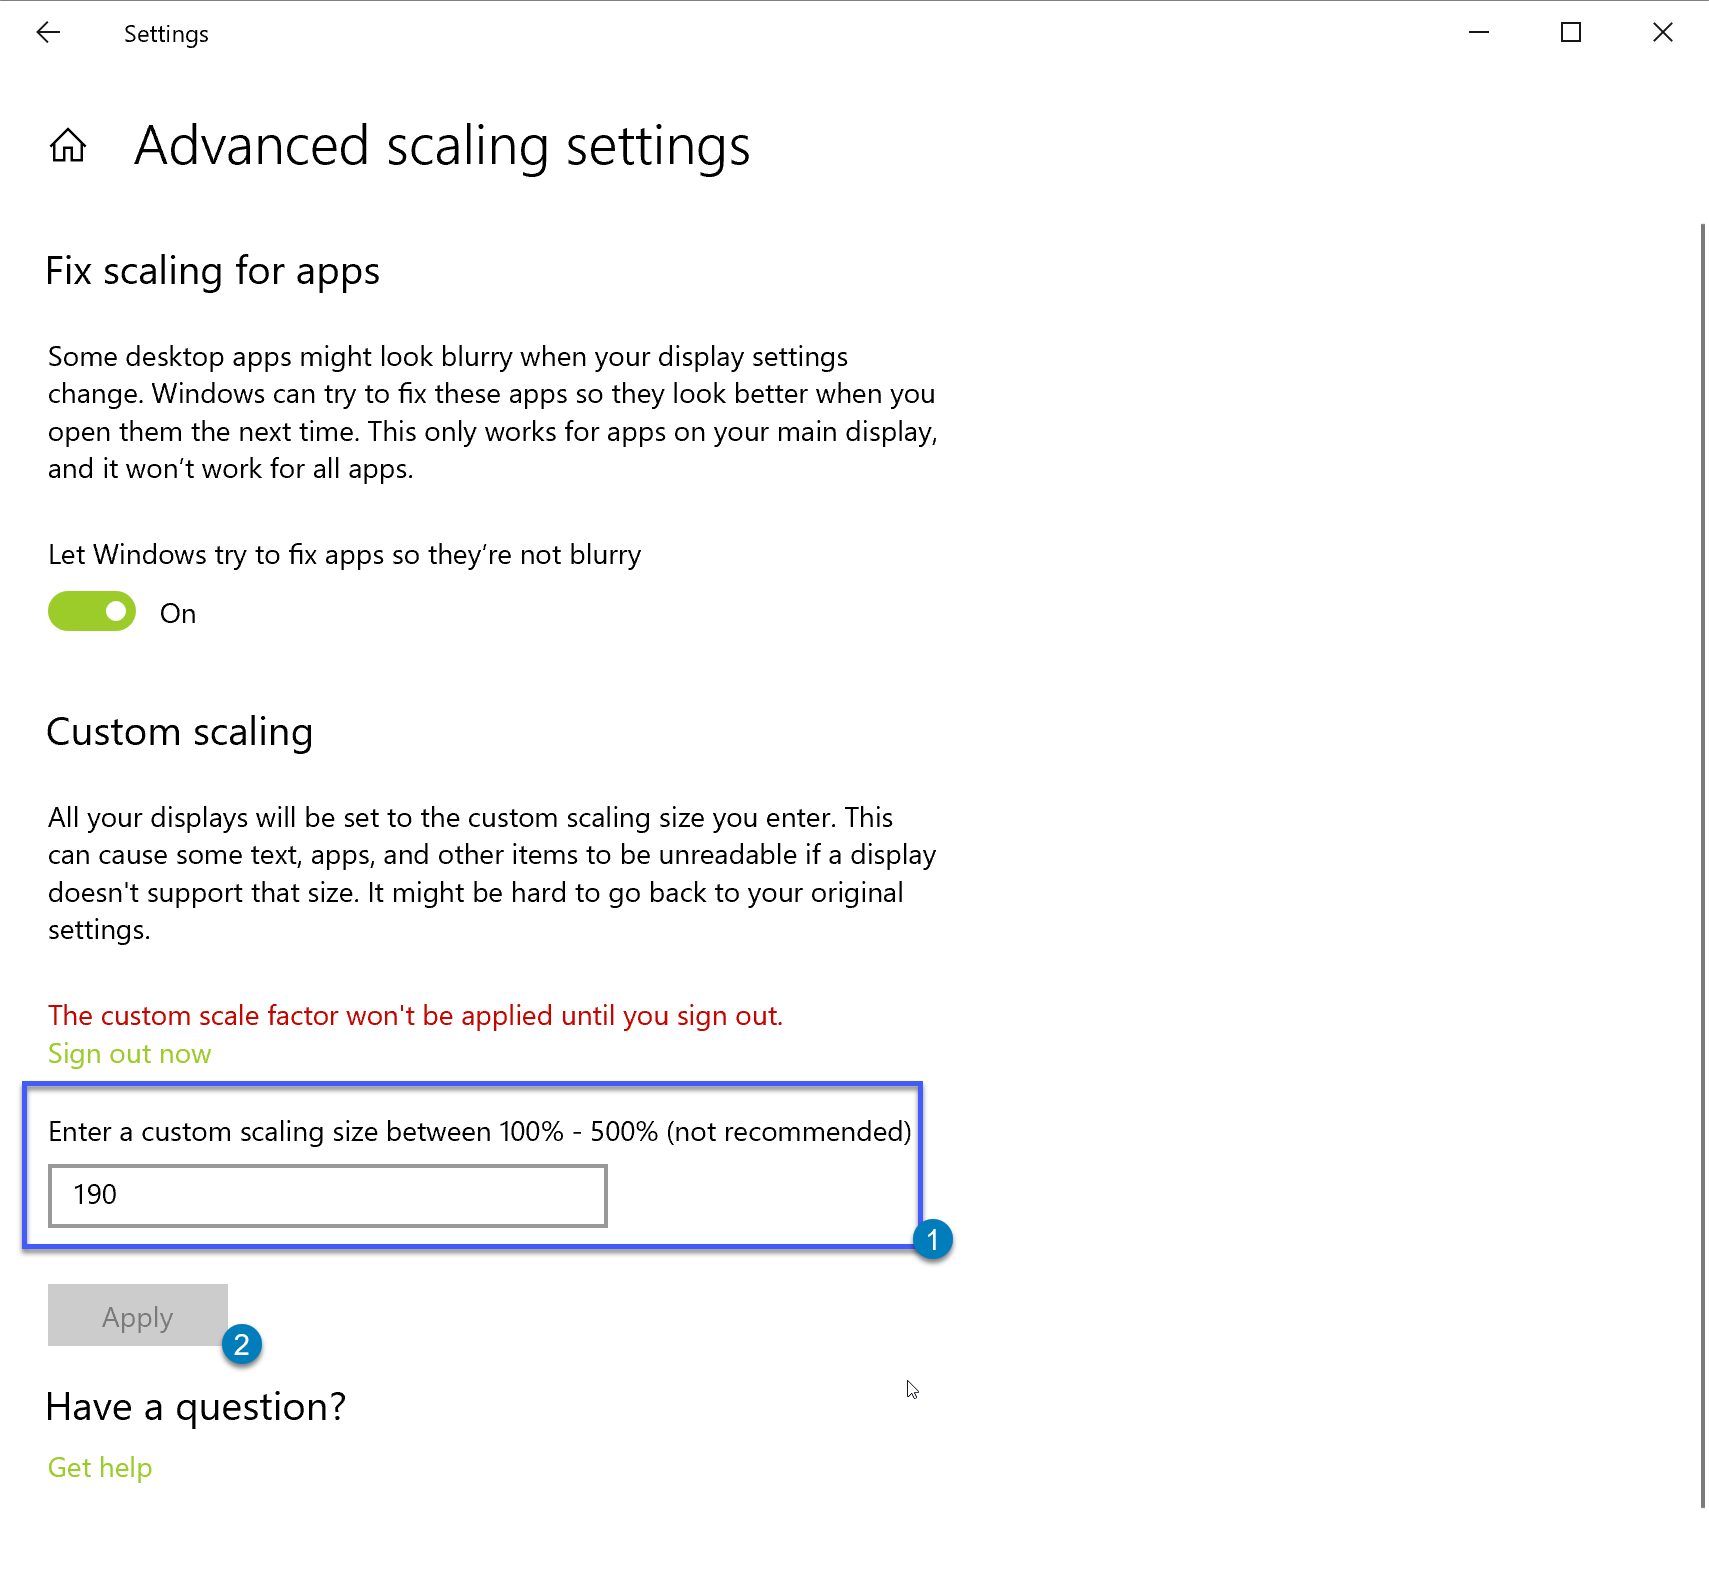Click the back arrow in title bar
Viewport: 1709px width, 1582px height.
[48, 33]
